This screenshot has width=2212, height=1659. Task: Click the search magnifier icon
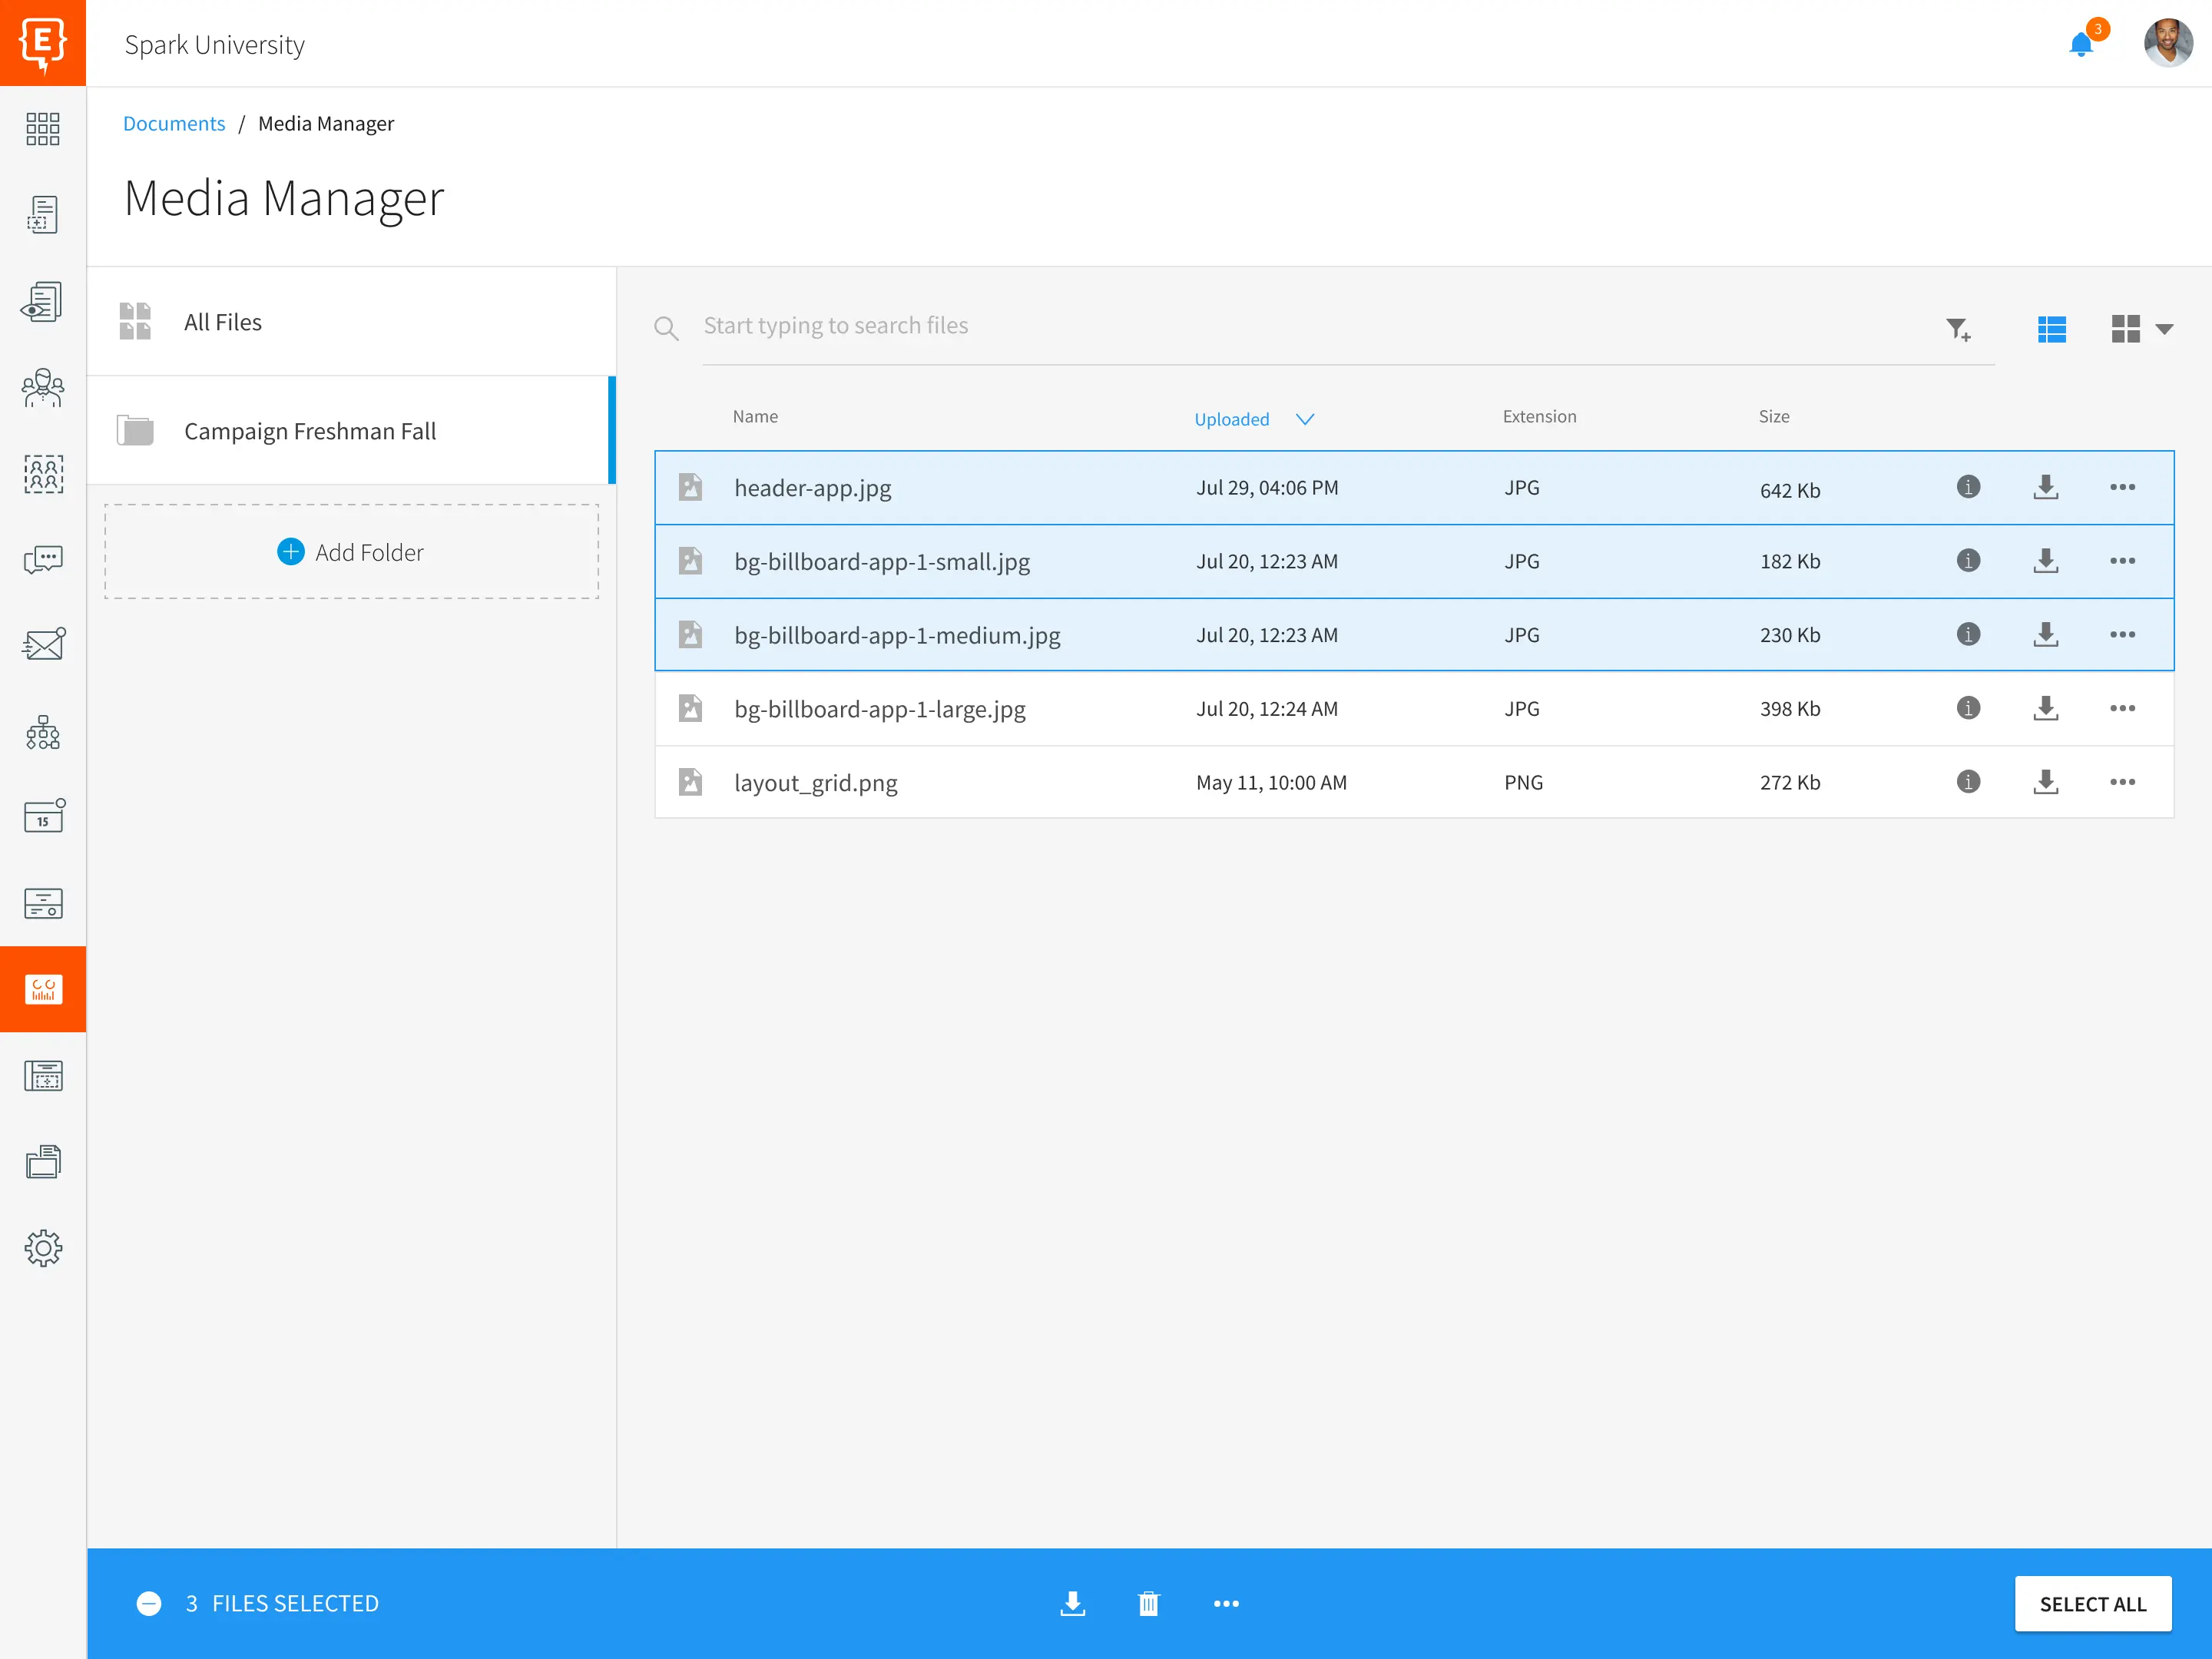(666, 328)
